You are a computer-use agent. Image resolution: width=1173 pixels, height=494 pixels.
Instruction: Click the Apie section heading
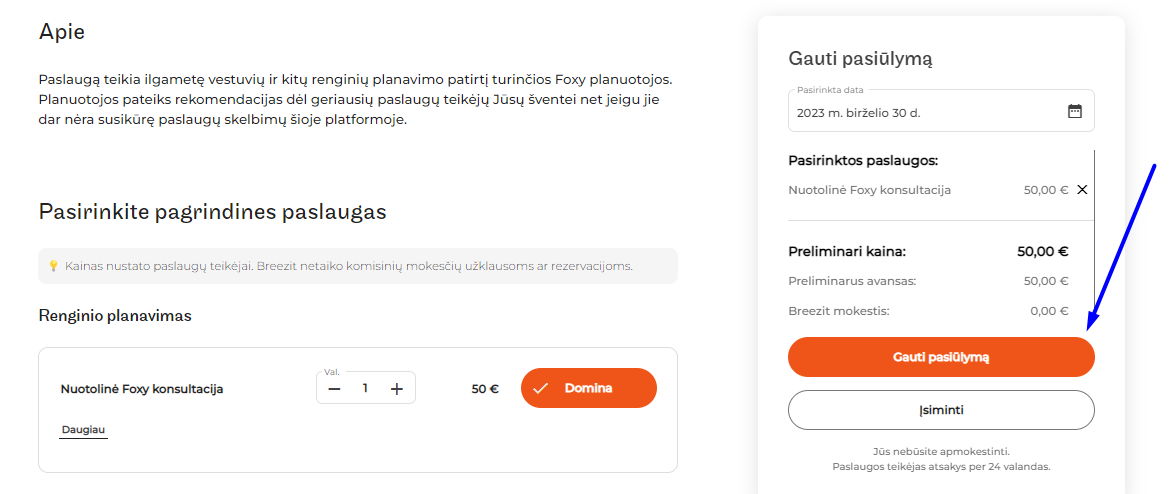point(61,32)
